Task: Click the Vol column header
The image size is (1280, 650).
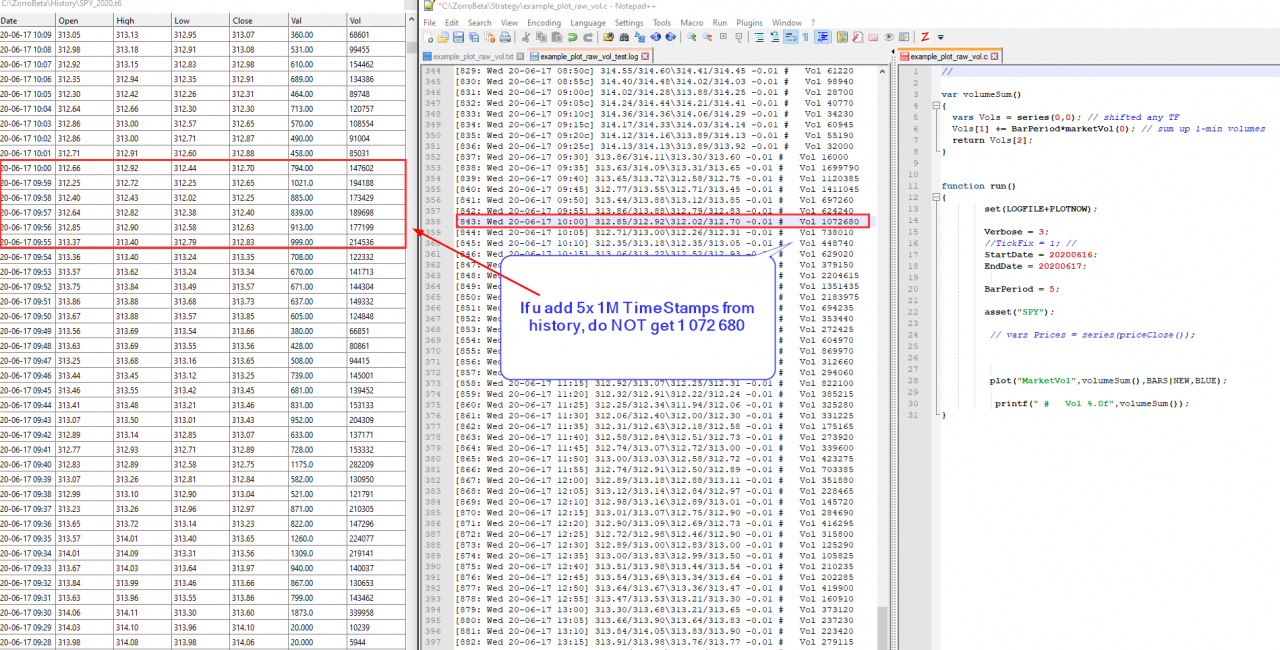Action: click(x=356, y=20)
